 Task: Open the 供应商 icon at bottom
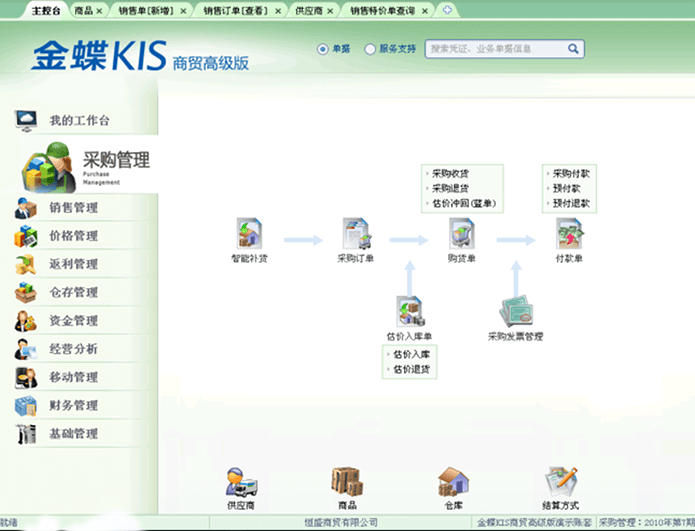(x=241, y=482)
